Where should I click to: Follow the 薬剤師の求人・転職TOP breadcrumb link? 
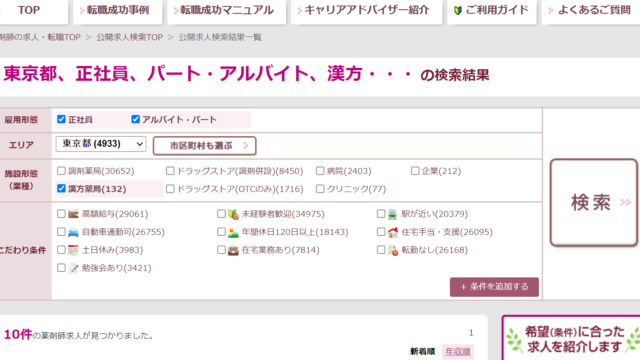point(40,37)
